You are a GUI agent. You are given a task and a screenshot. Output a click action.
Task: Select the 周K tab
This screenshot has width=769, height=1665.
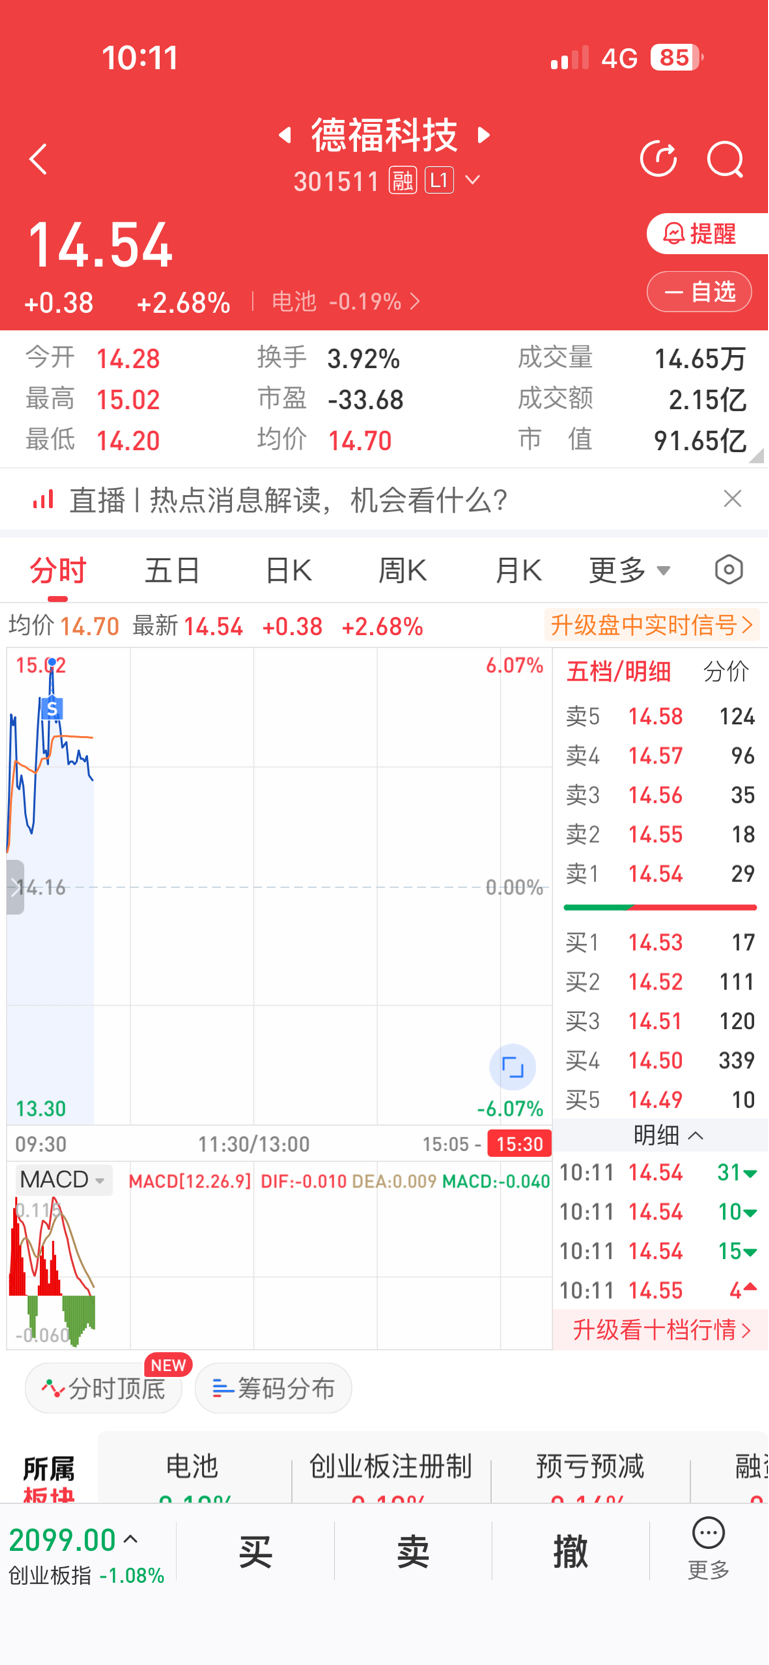click(x=403, y=570)
